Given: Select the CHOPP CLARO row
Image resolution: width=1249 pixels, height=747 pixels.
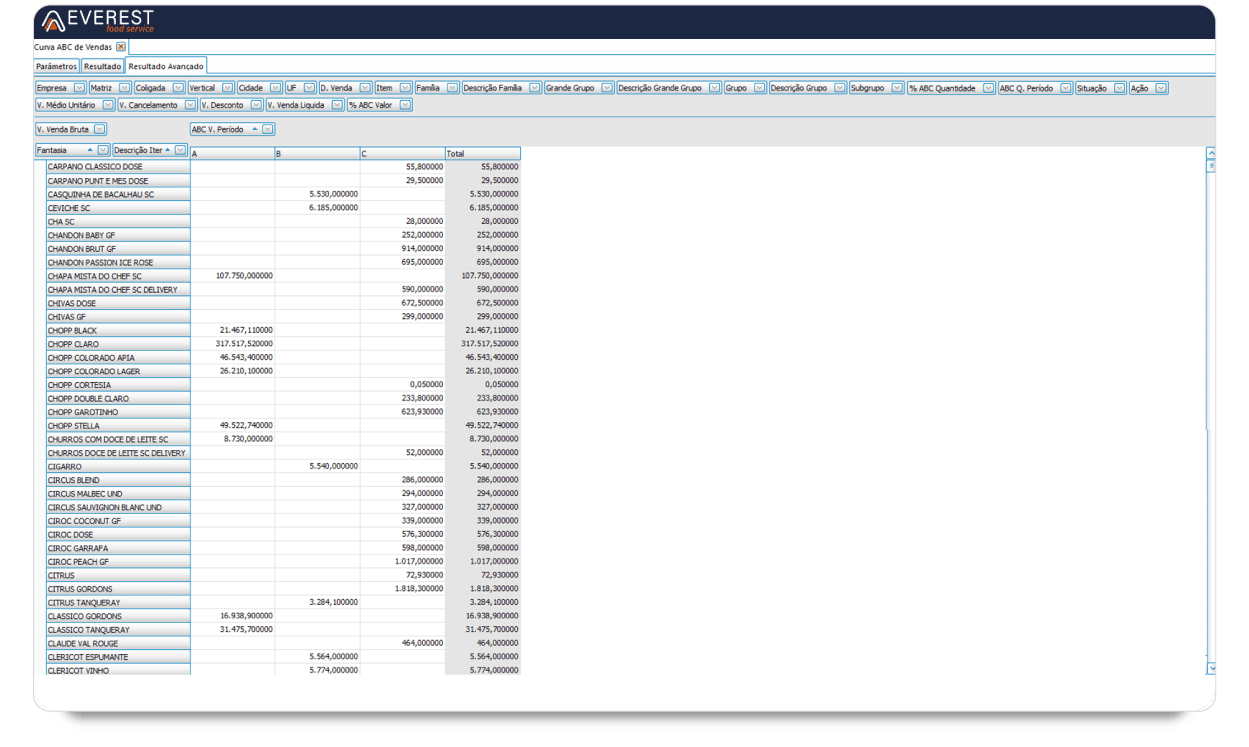Looking at the screenshot, I should click(x=118, y=344).
